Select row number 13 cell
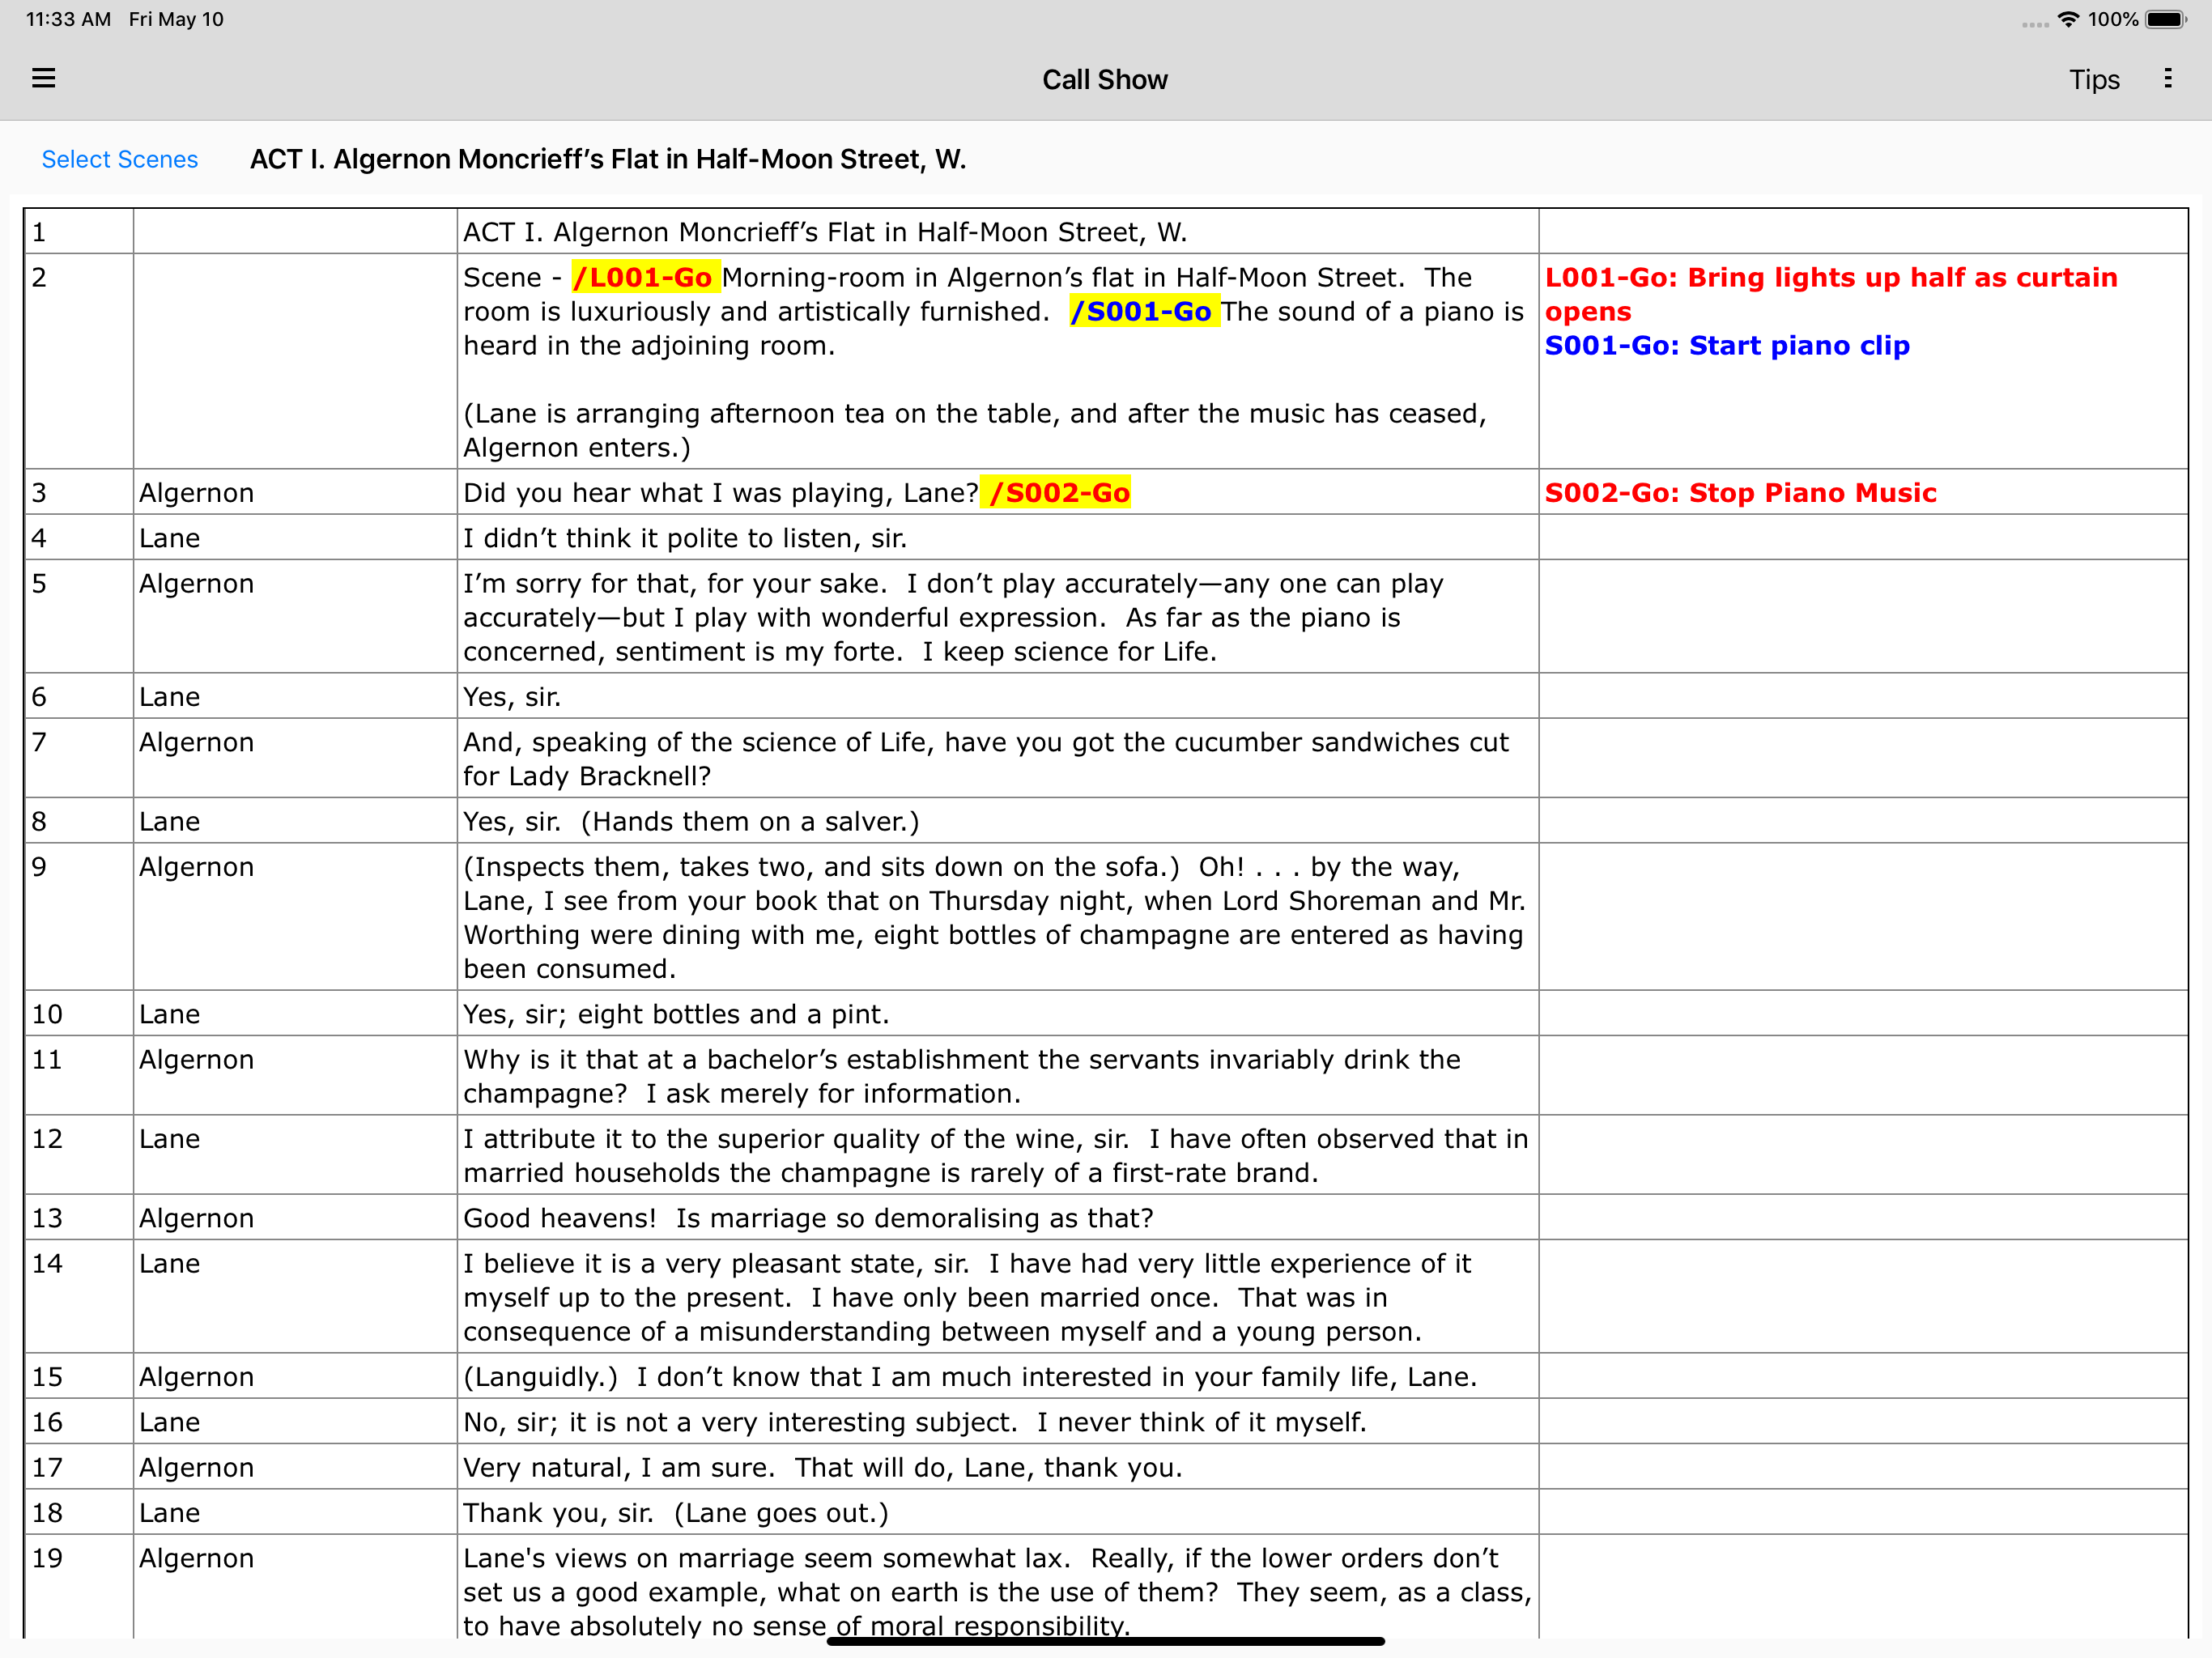This screenshot has width=2212, height=1658. (79, 1217)
